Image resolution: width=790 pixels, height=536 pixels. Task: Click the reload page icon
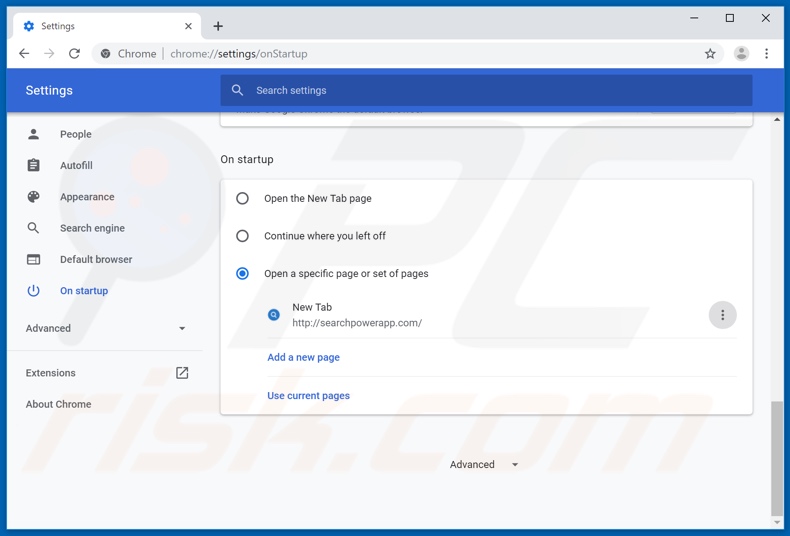74,54
